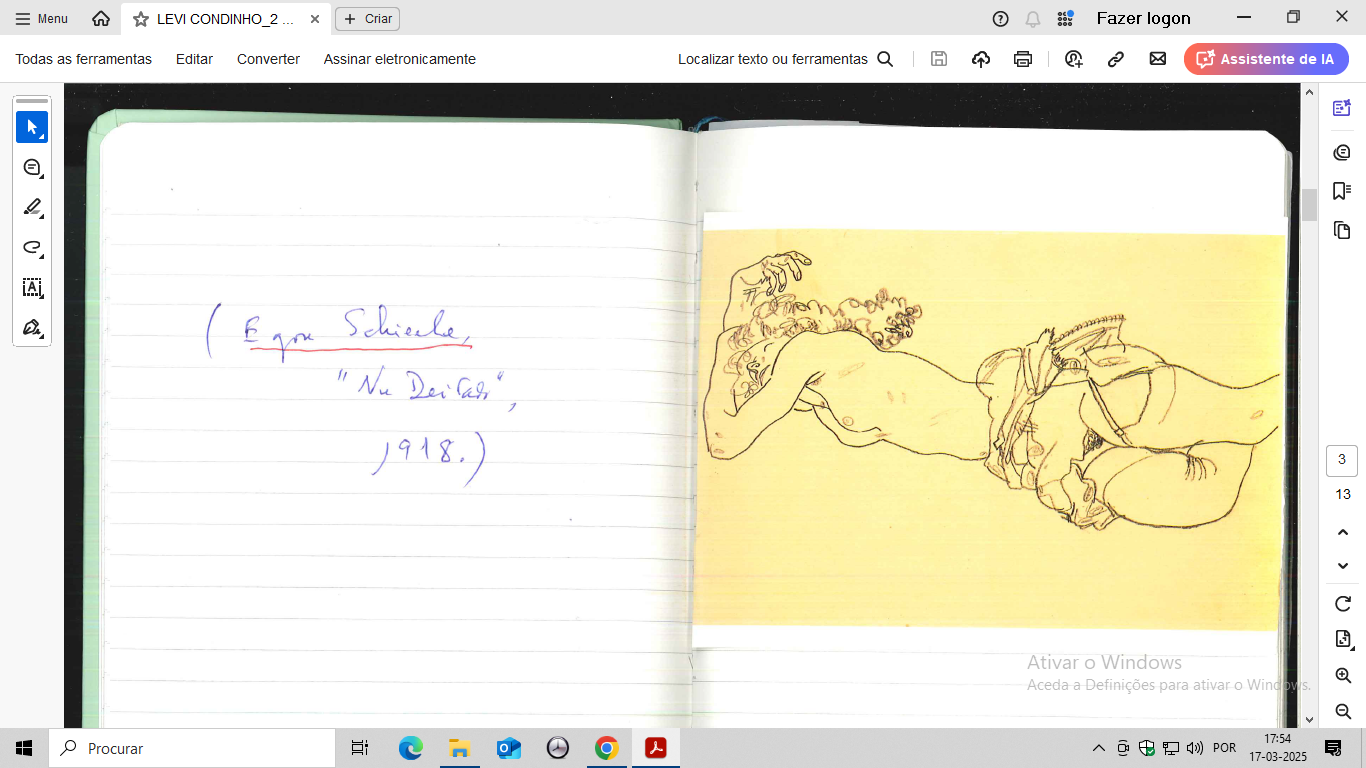Open the Menu hamburger button
The image size is (1366, 768).
(x=41, y=19)
